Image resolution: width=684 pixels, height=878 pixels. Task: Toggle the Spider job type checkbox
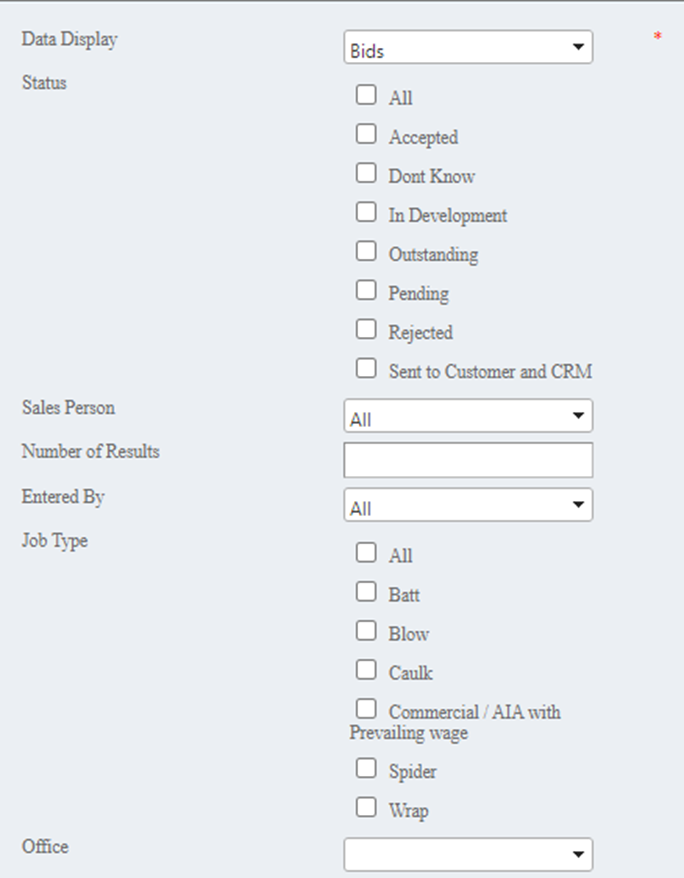(367, 769)
